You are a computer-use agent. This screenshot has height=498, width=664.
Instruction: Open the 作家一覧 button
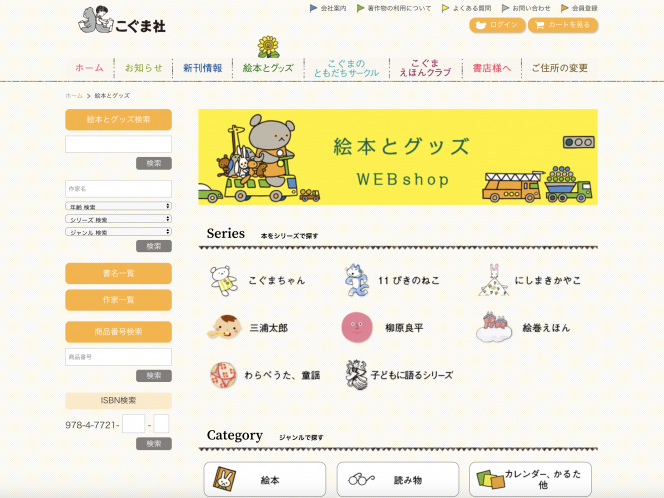[118, 300]
